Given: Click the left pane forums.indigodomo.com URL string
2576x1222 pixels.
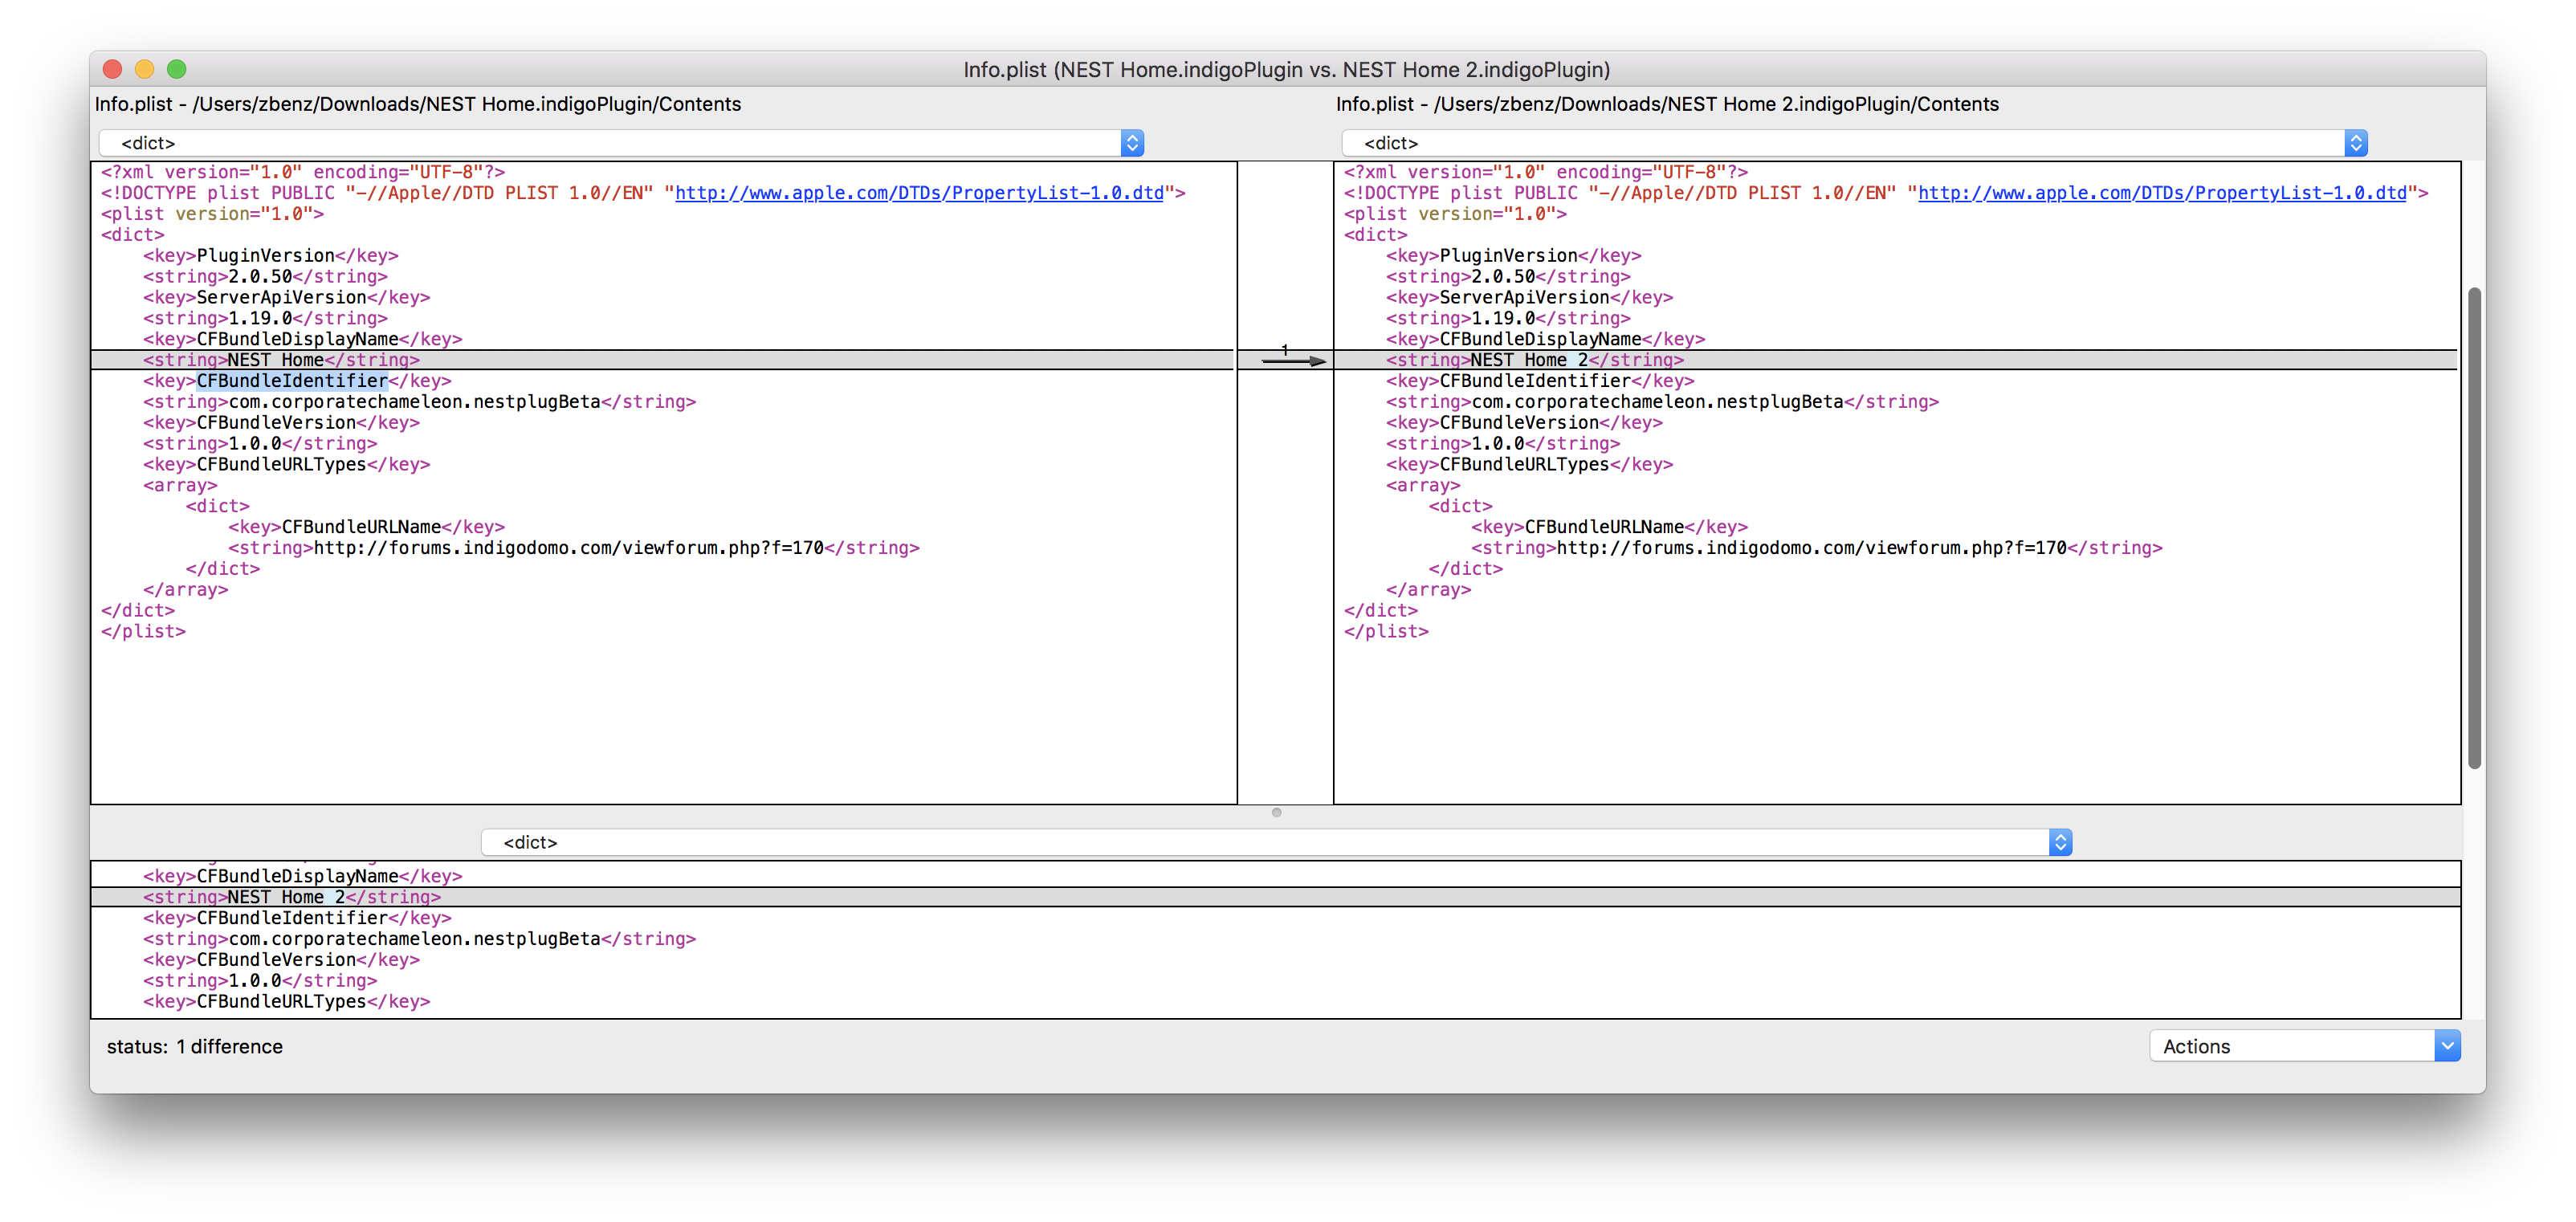Looking at the screenshot, I should pos(573,548).
